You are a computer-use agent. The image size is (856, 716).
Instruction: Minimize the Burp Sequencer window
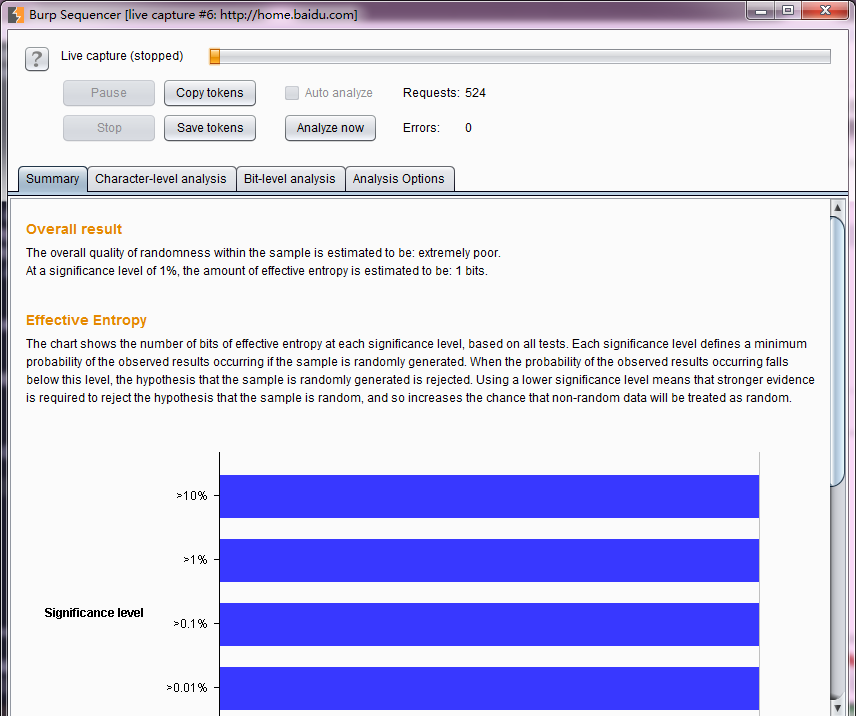tap(764, 11)
